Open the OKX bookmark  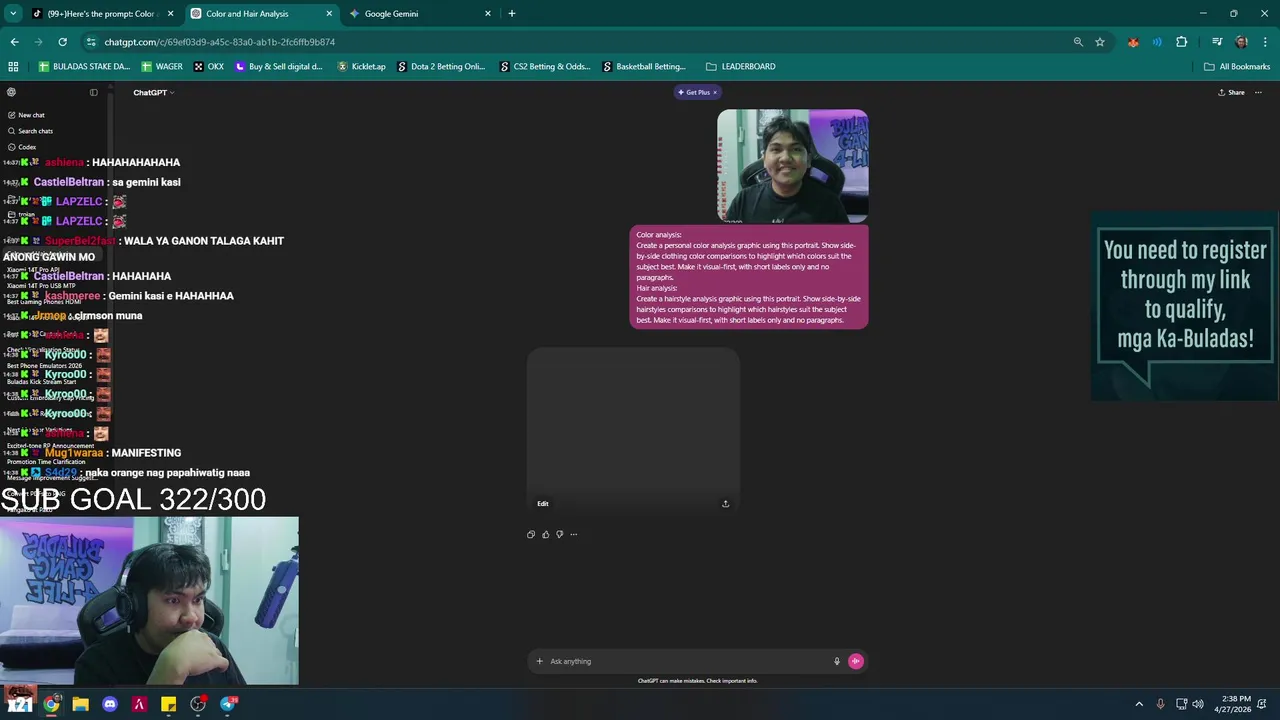tap(209, 66)
